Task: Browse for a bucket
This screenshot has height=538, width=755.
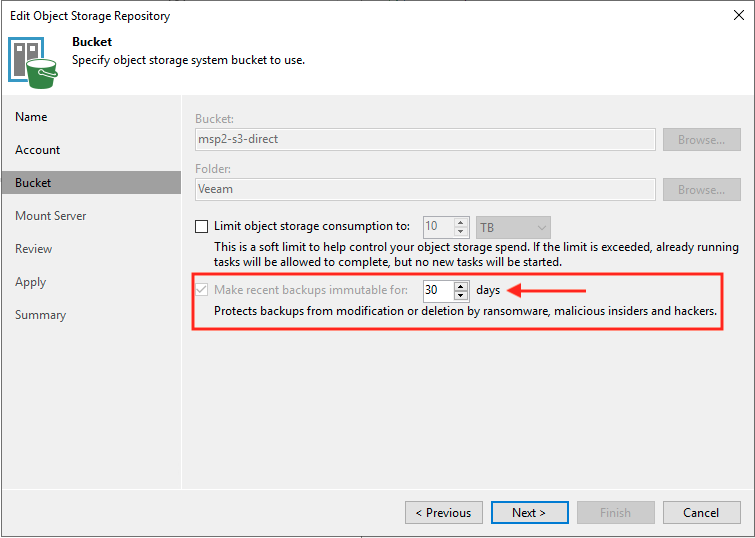Action: (702, 140)
